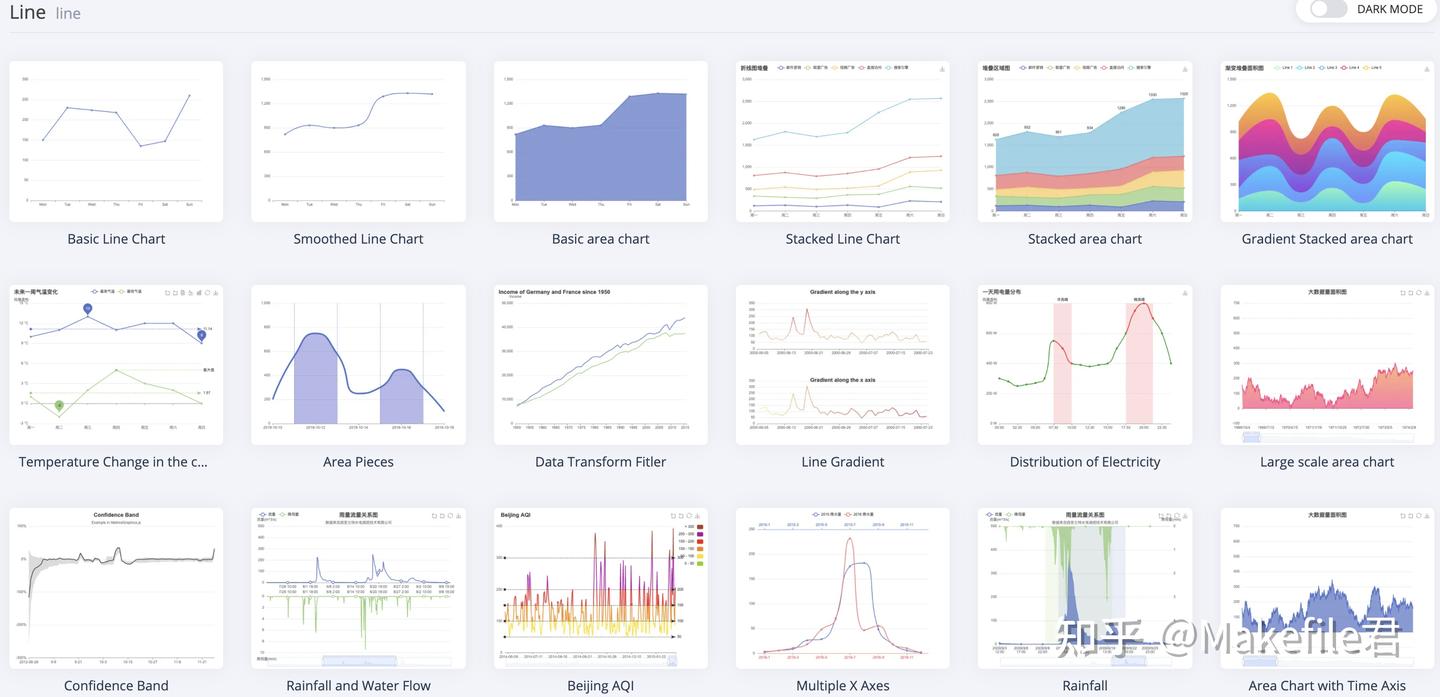Image resolution: width=1440 pixels, height=697 pixels.
Task: Open the Basic Line Chart example
Action: click(116, 140)
